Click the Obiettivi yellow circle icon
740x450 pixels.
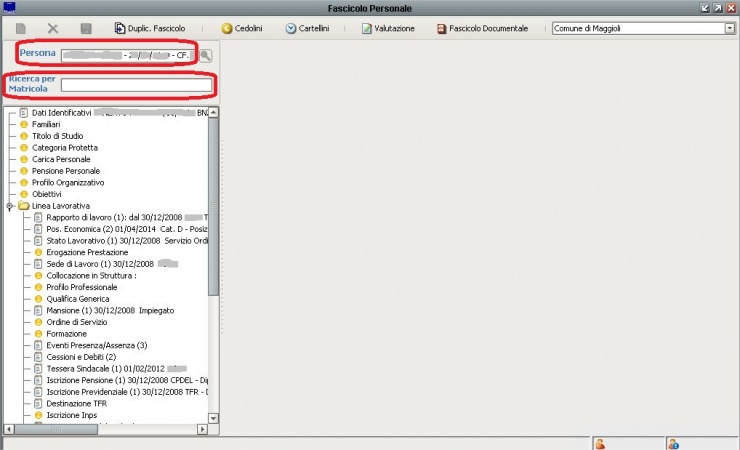24,194
